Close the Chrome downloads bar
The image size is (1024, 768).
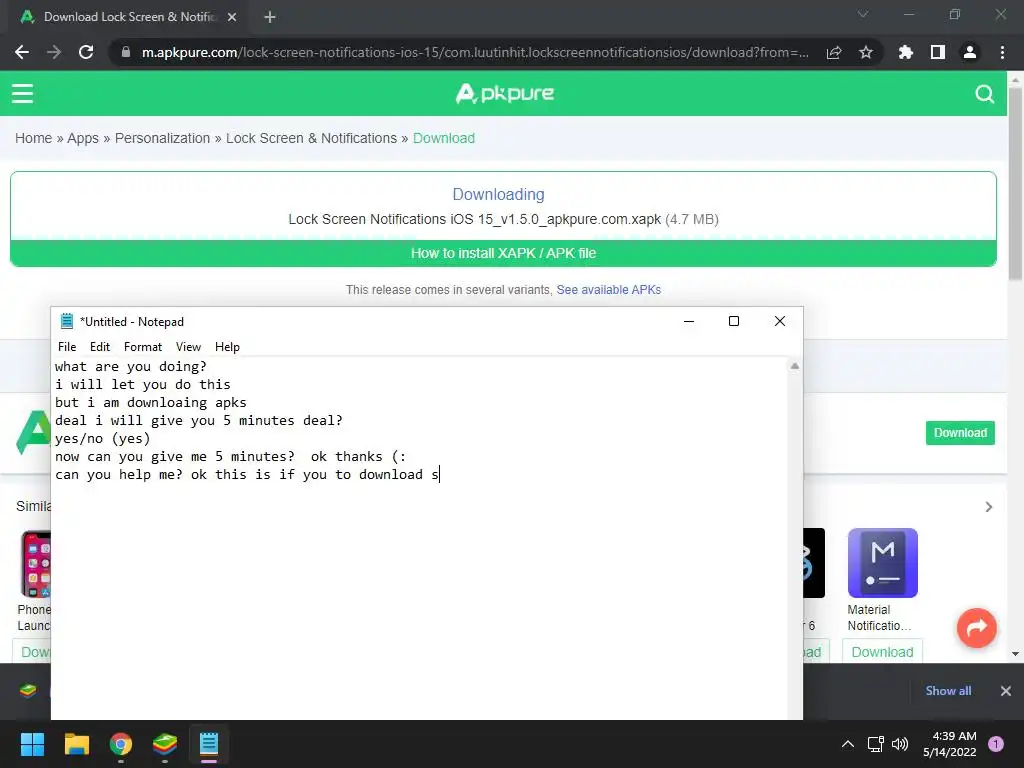[x=1006, y=691]
